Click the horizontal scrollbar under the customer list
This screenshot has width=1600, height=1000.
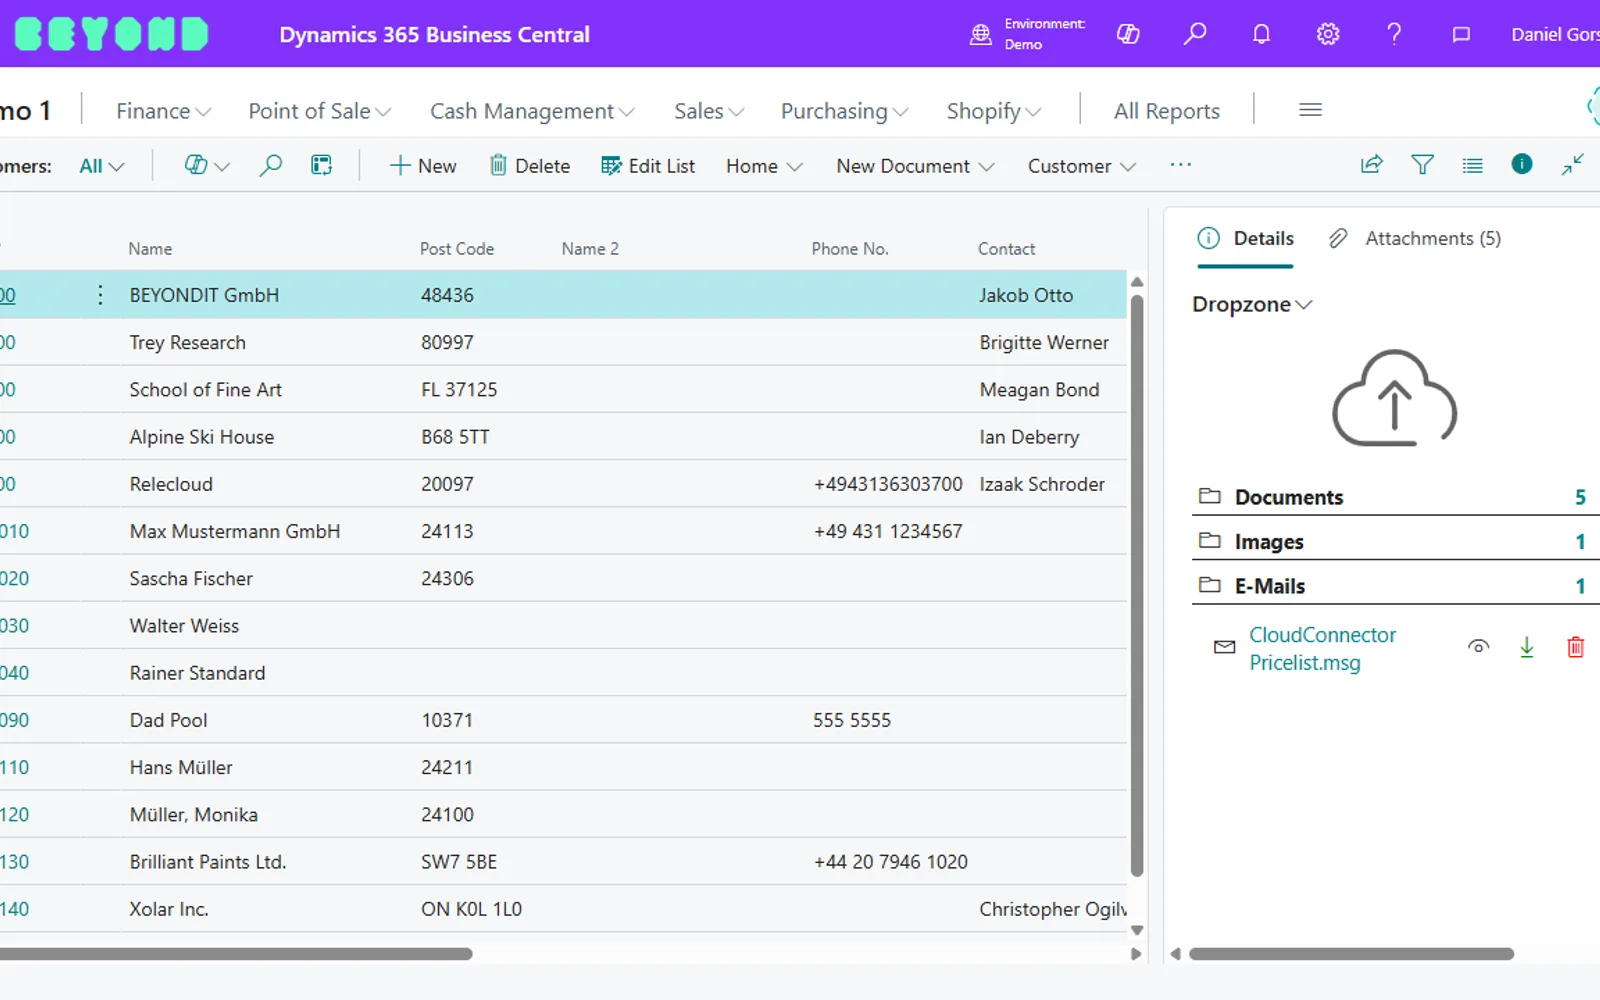click(x=236, y=954)
